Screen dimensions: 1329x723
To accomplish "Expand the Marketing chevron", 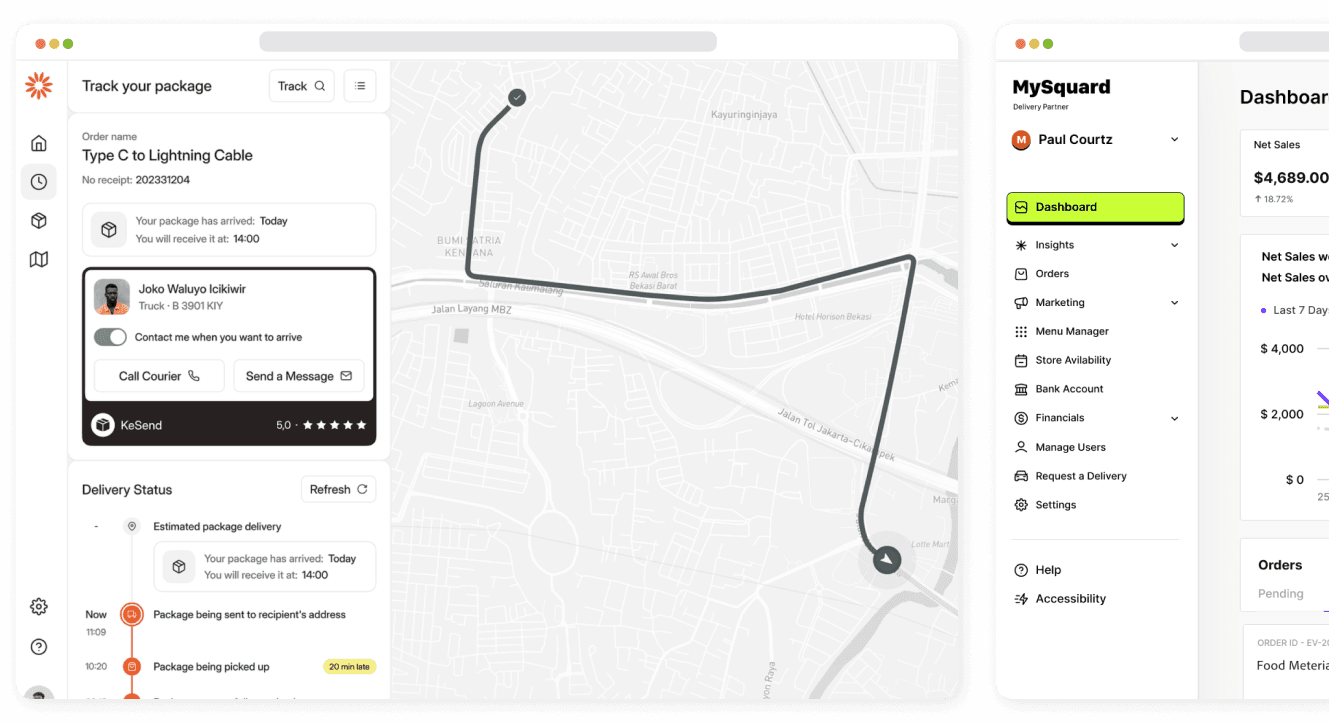I will [1175, 303].
